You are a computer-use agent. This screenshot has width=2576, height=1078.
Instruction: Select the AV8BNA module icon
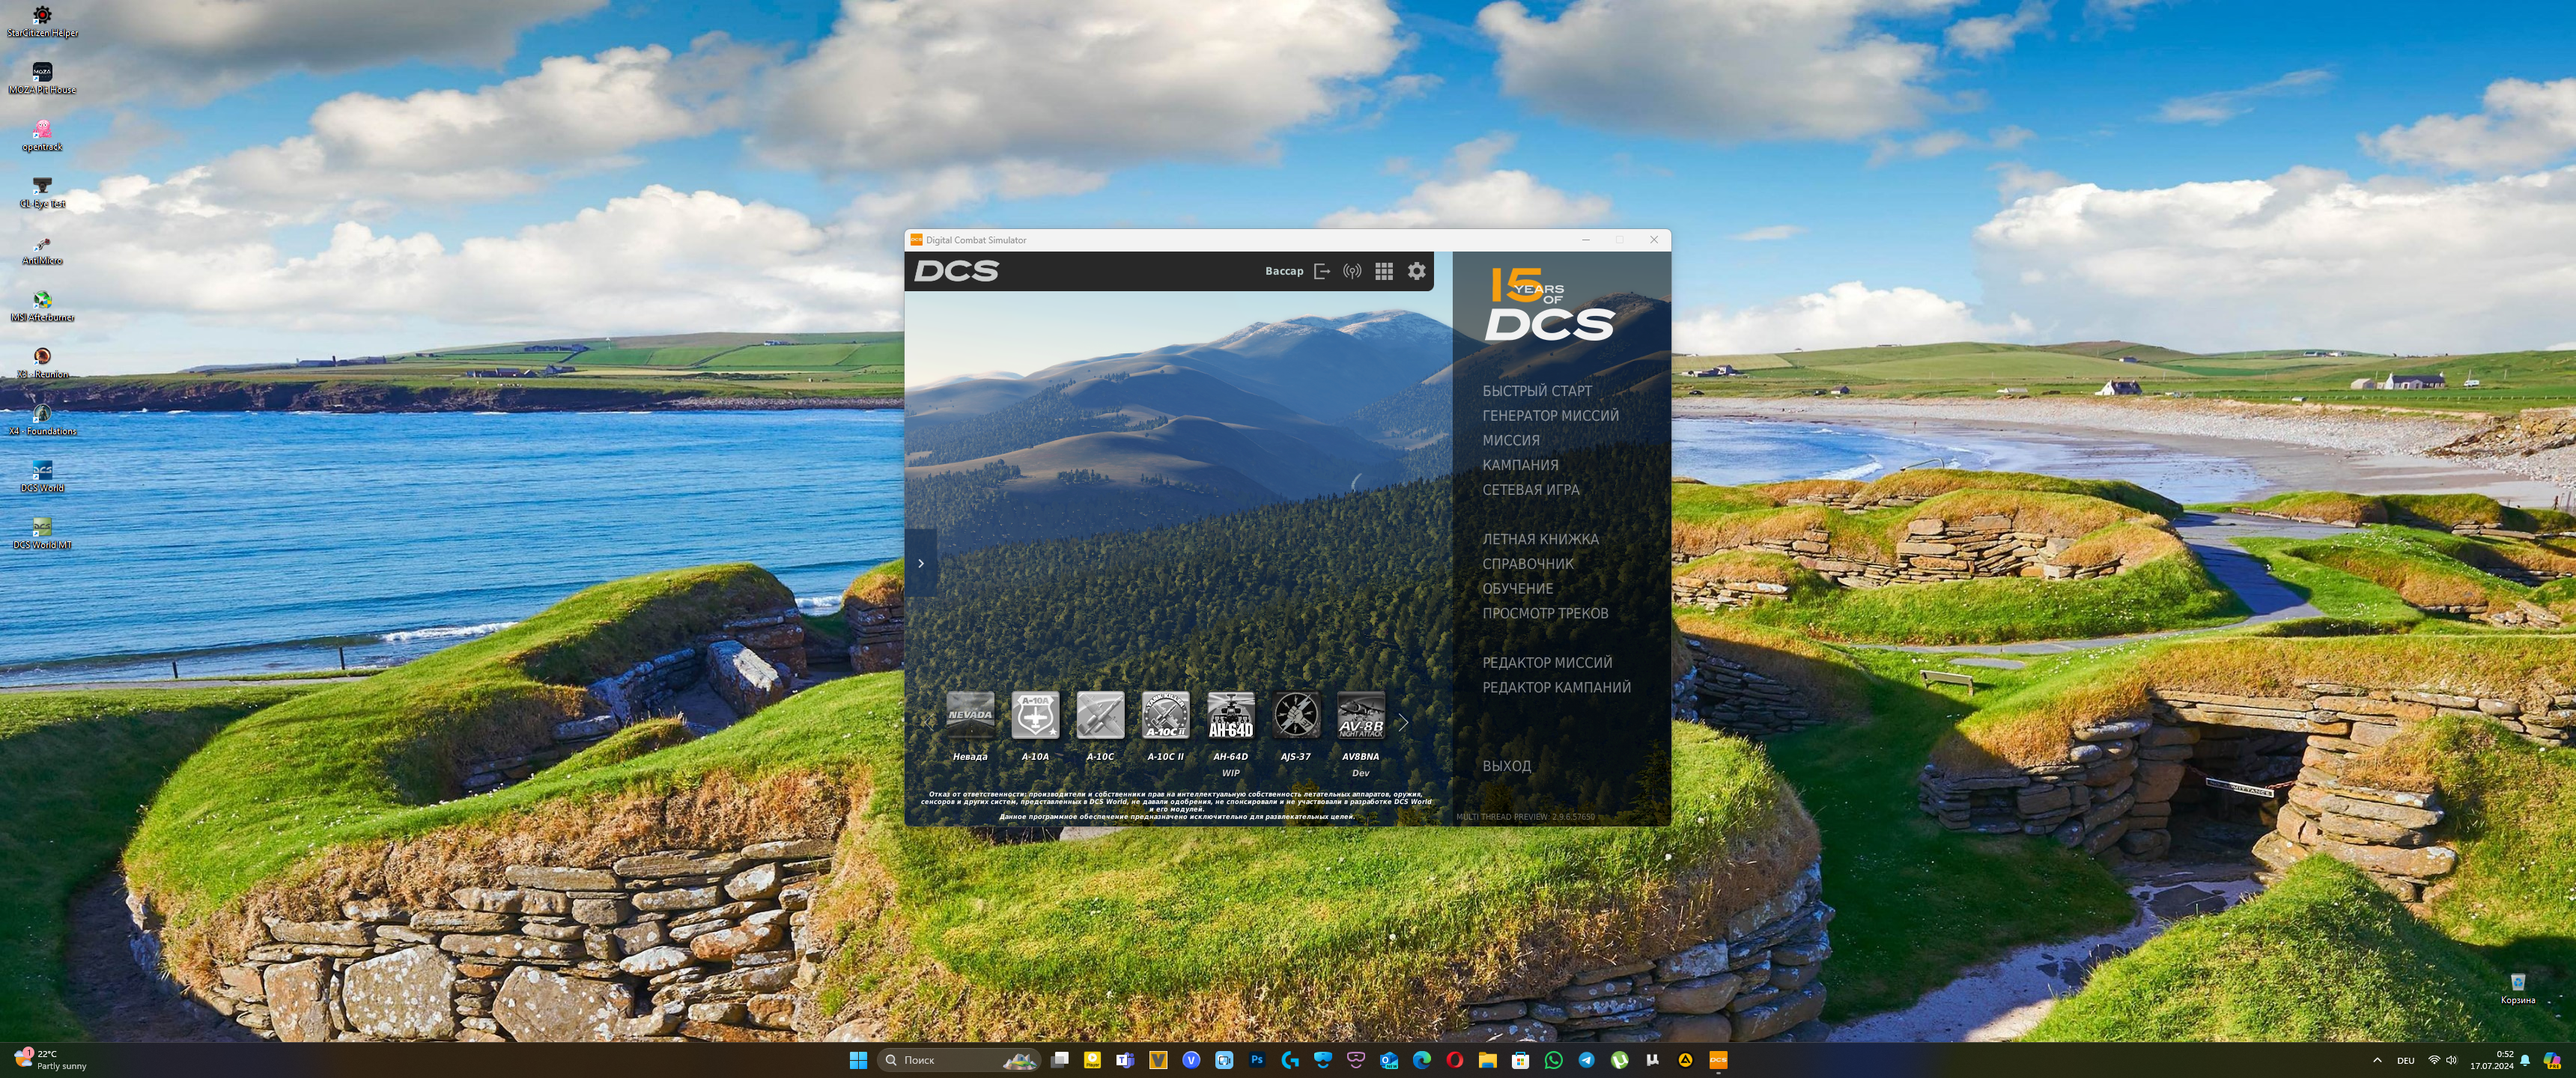pos(1361,715)
